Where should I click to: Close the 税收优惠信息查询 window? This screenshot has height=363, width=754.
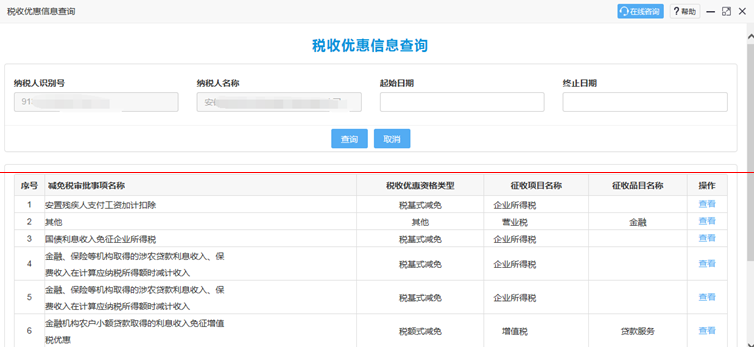point(741,12)
